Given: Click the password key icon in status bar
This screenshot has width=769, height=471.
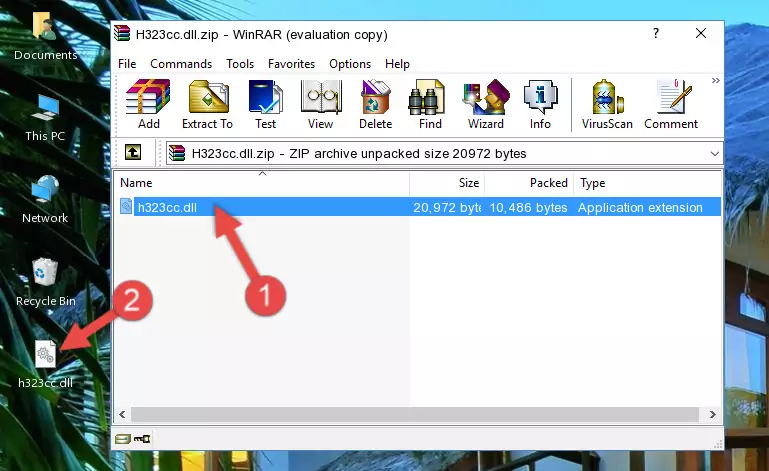Looking at the screenshot, I should 142,439.
